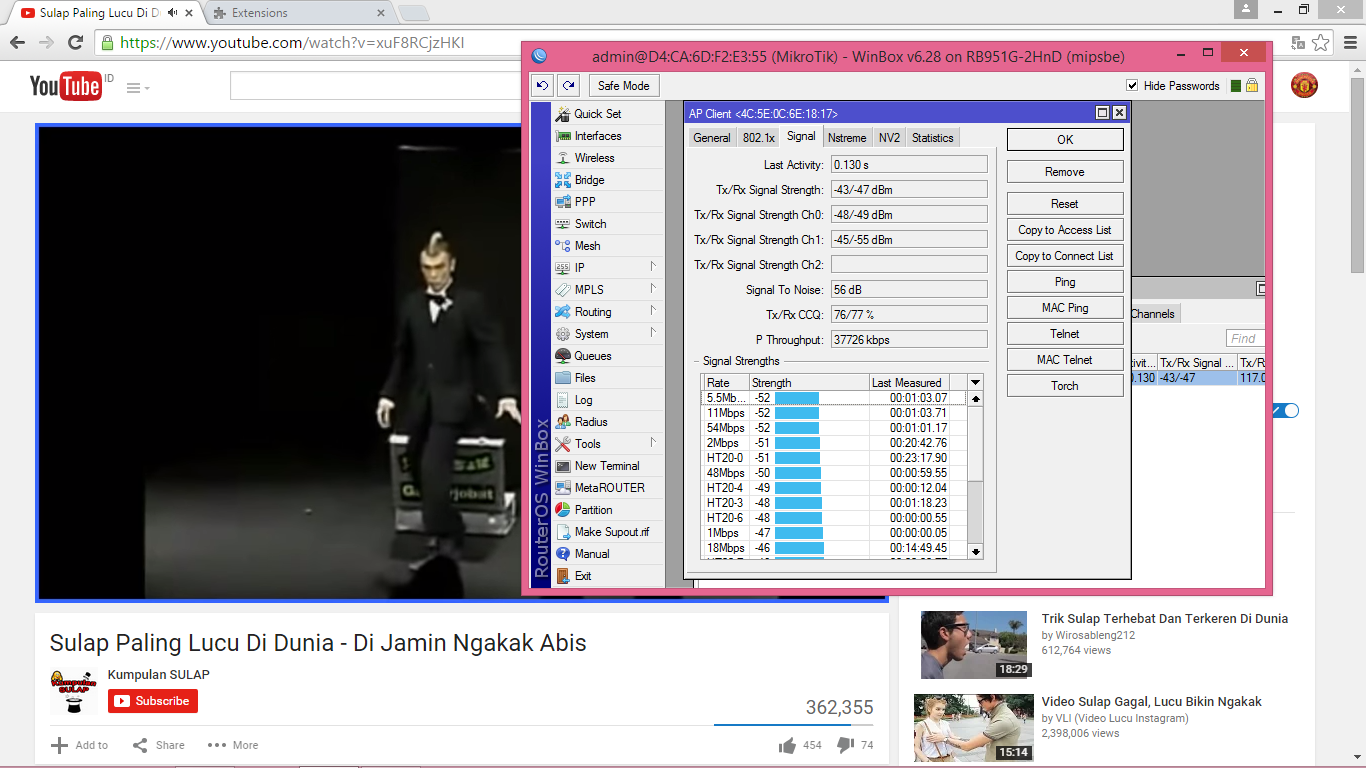Click the YouTube logo
This screenshot has height=768, width=1366.
coord(66,87)
